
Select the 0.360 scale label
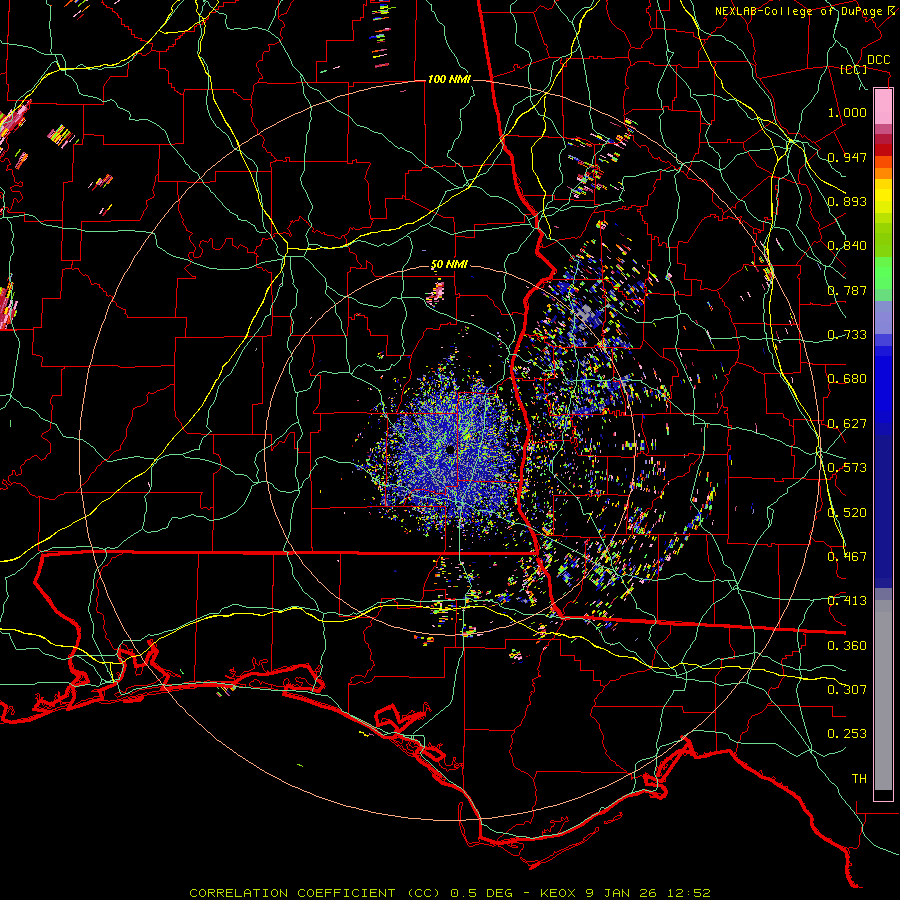pos(847,646)
